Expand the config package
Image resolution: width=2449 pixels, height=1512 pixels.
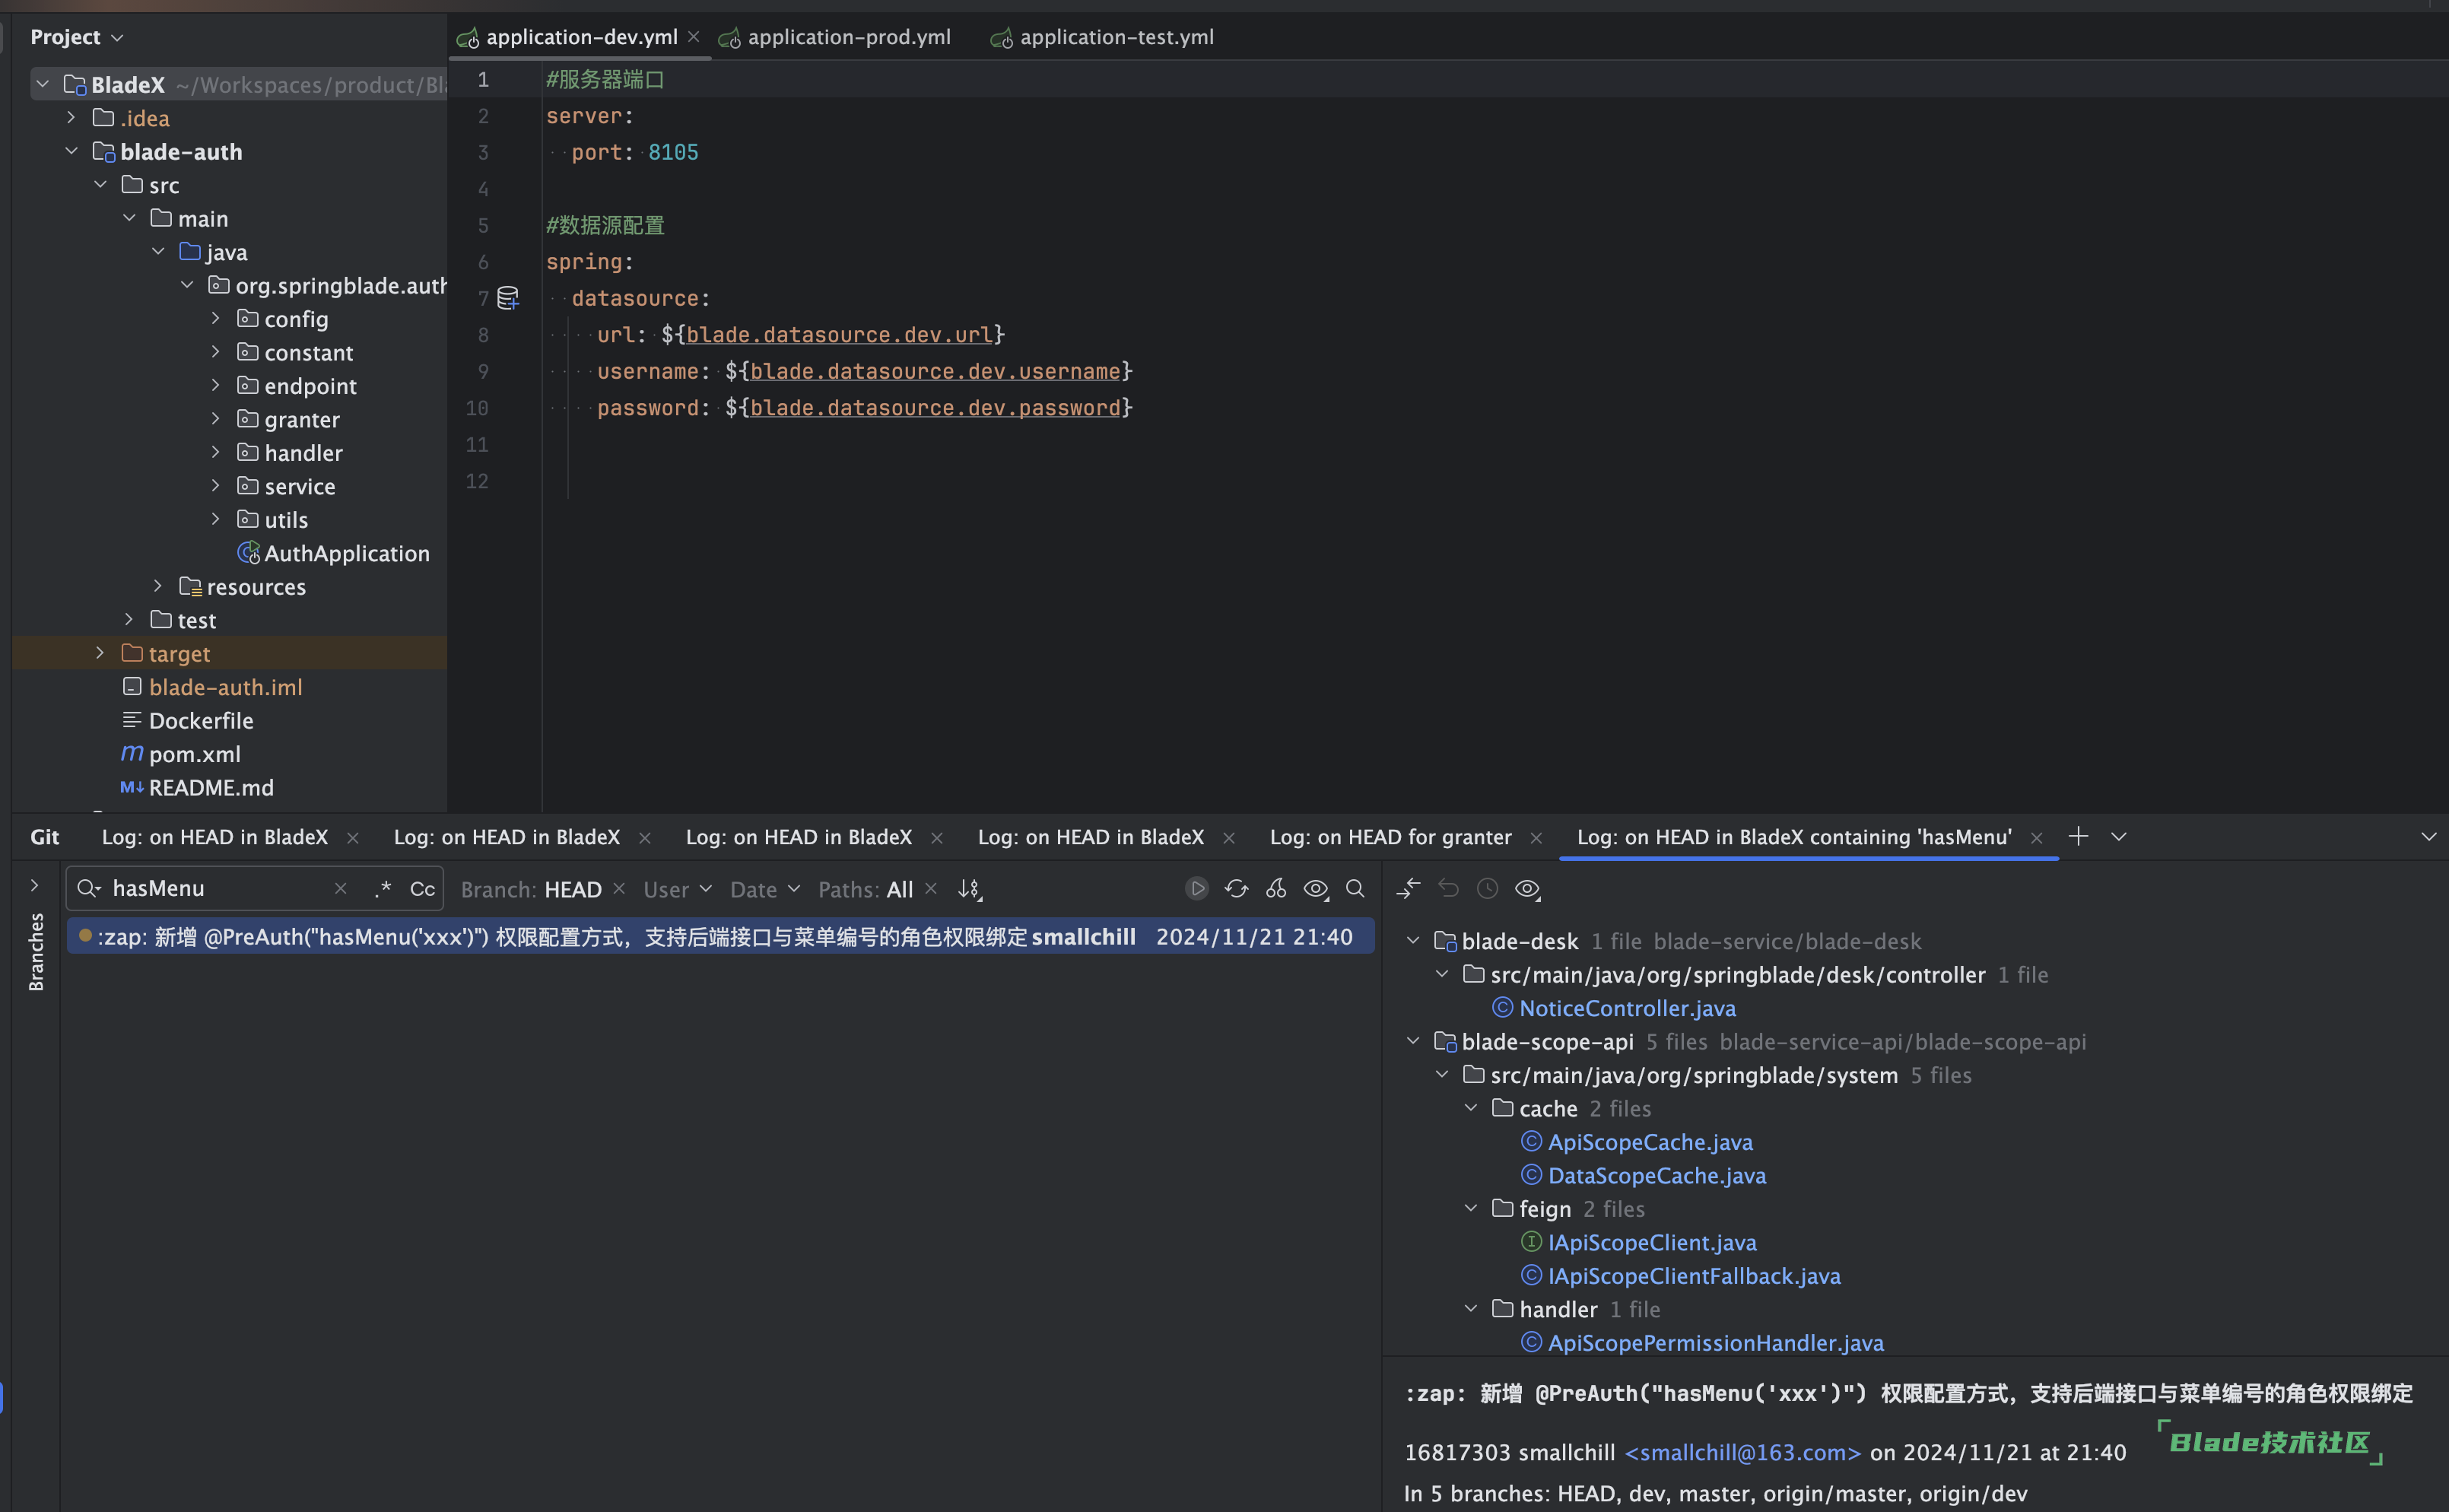pyautogui.click(x=215, y=318)
